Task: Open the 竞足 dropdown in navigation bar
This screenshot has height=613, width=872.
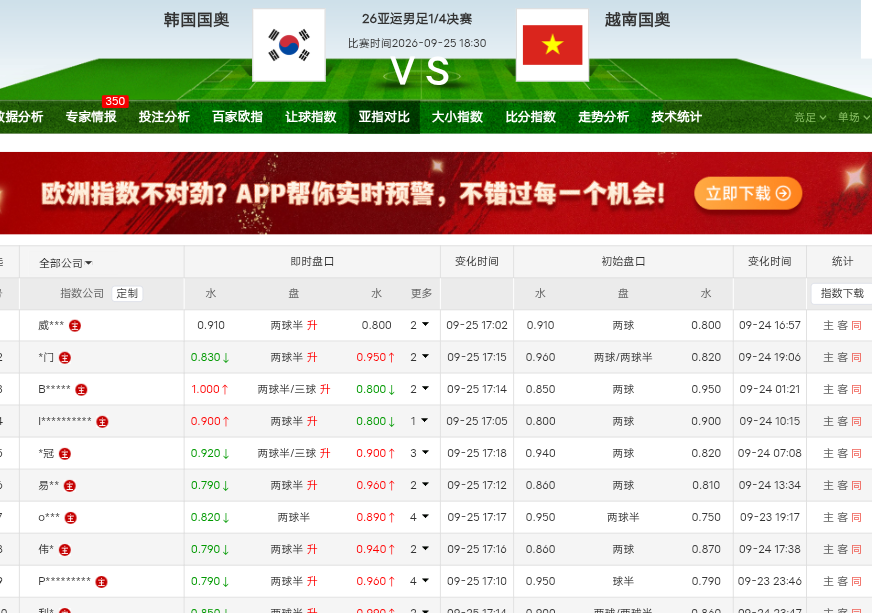Action: coord(810,117)
